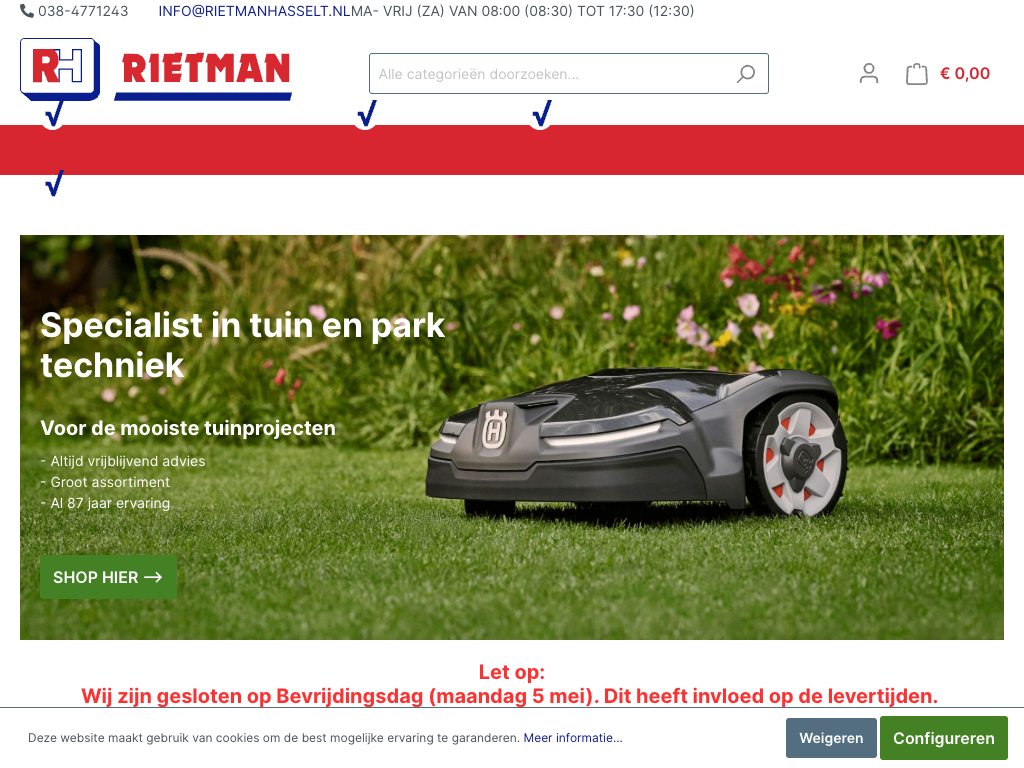Viewport: 1024px width, 768px height.
Task: Click the SHOP HIER button
Action: 108,577
